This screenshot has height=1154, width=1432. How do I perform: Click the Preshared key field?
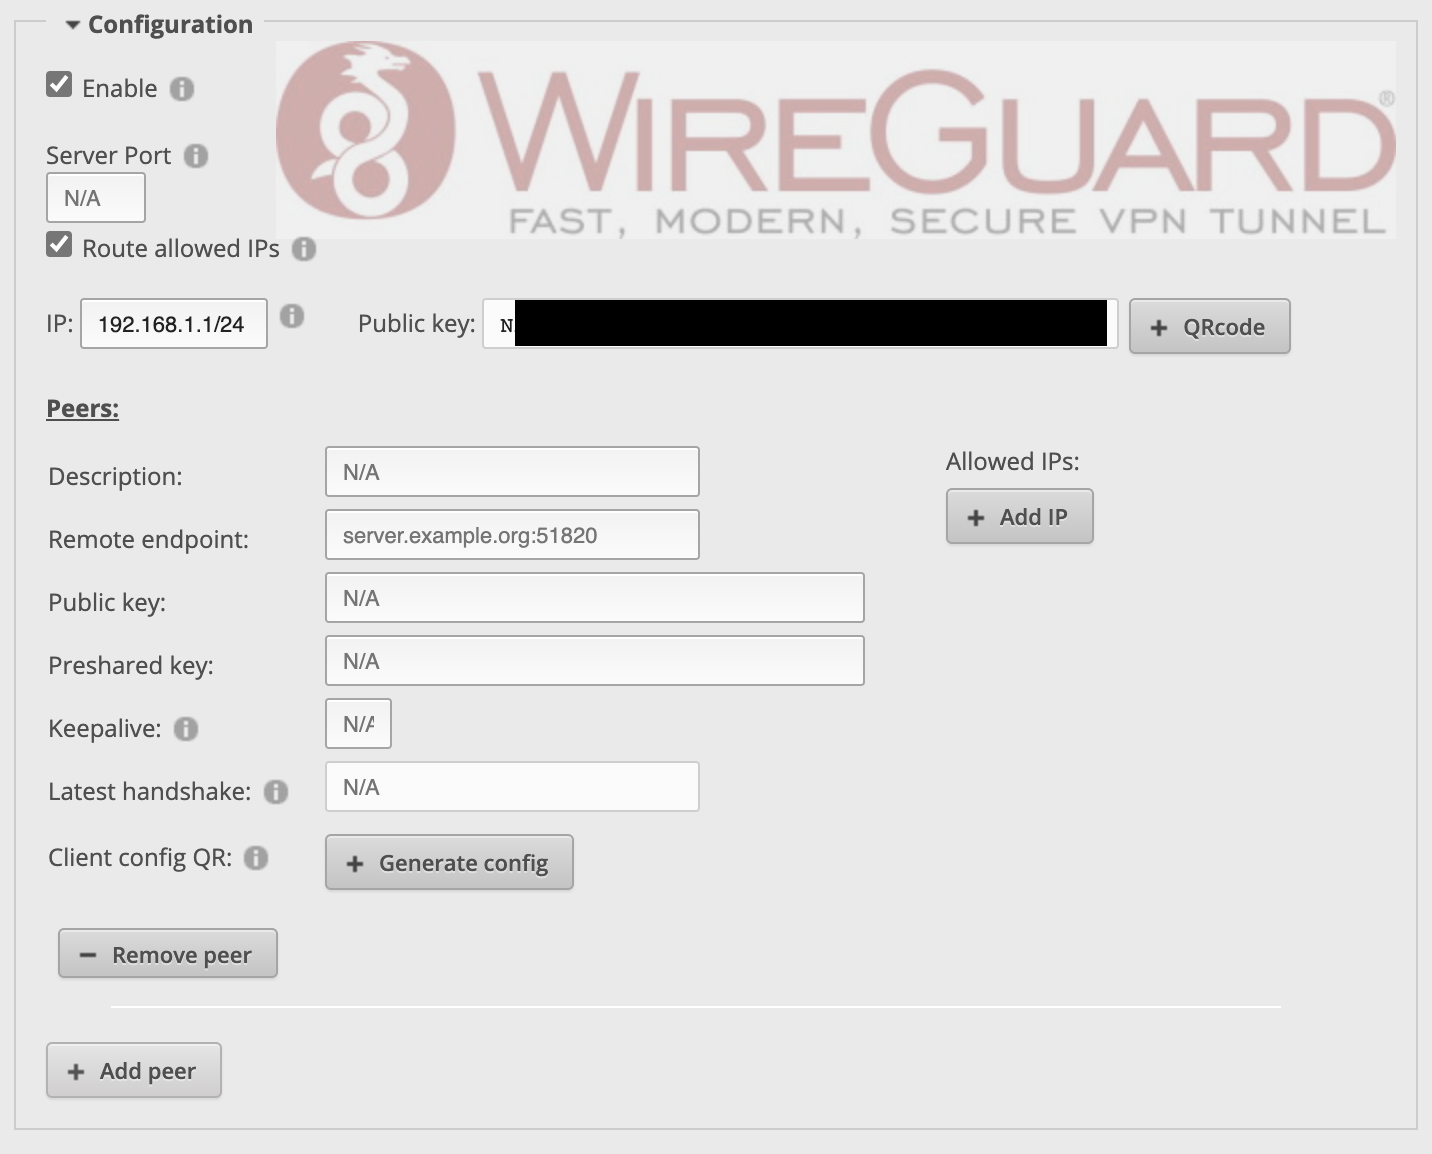tap(595, 661)
